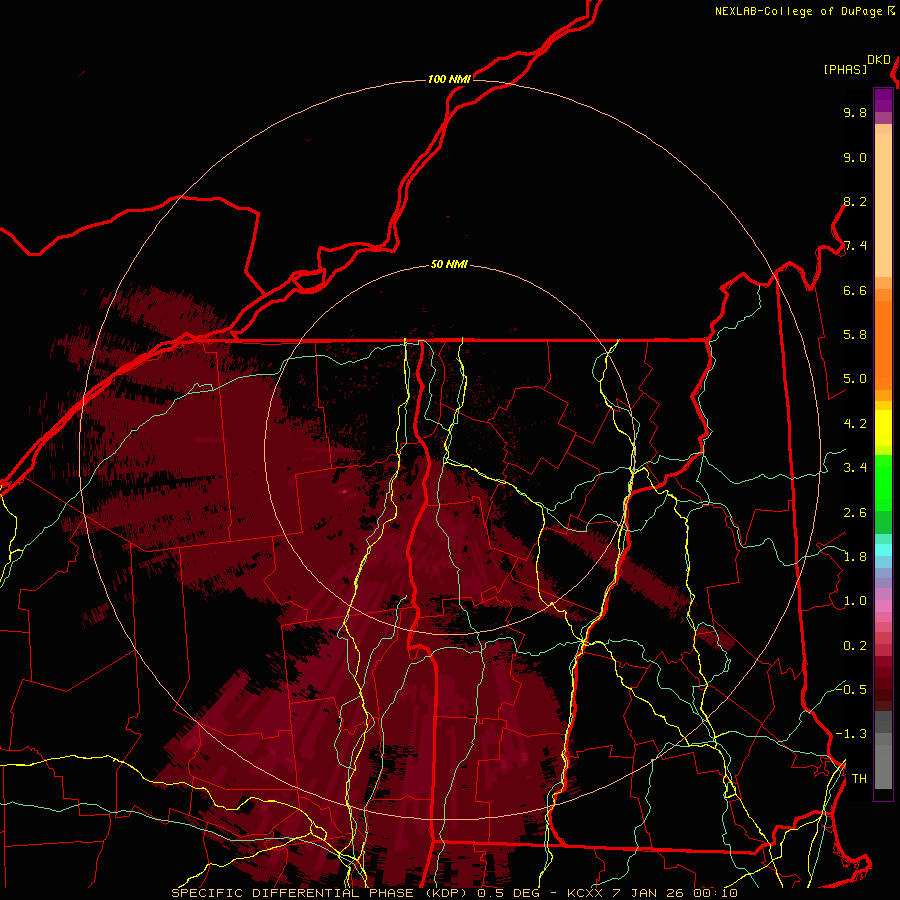The width and height of the screenshot is (900, 900).
Task: Click the [PHAS] units label
Action: click(845, 70)
